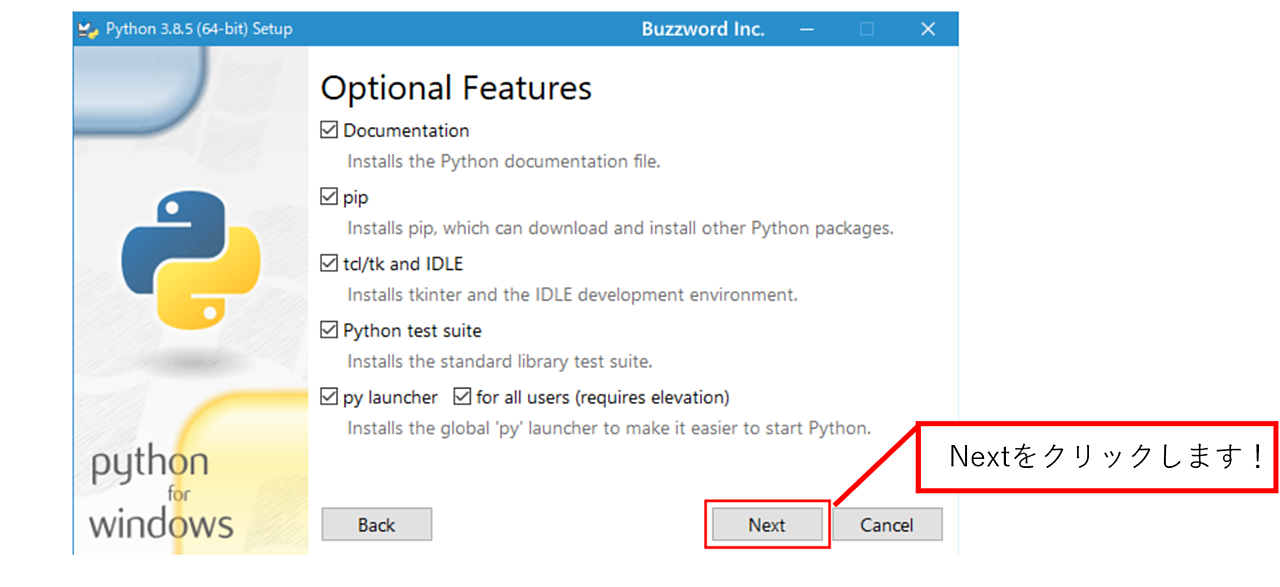The height and width of the screenshot is (587, 1280).
Task: Close the Python Setup window
Action: (928, 29)
